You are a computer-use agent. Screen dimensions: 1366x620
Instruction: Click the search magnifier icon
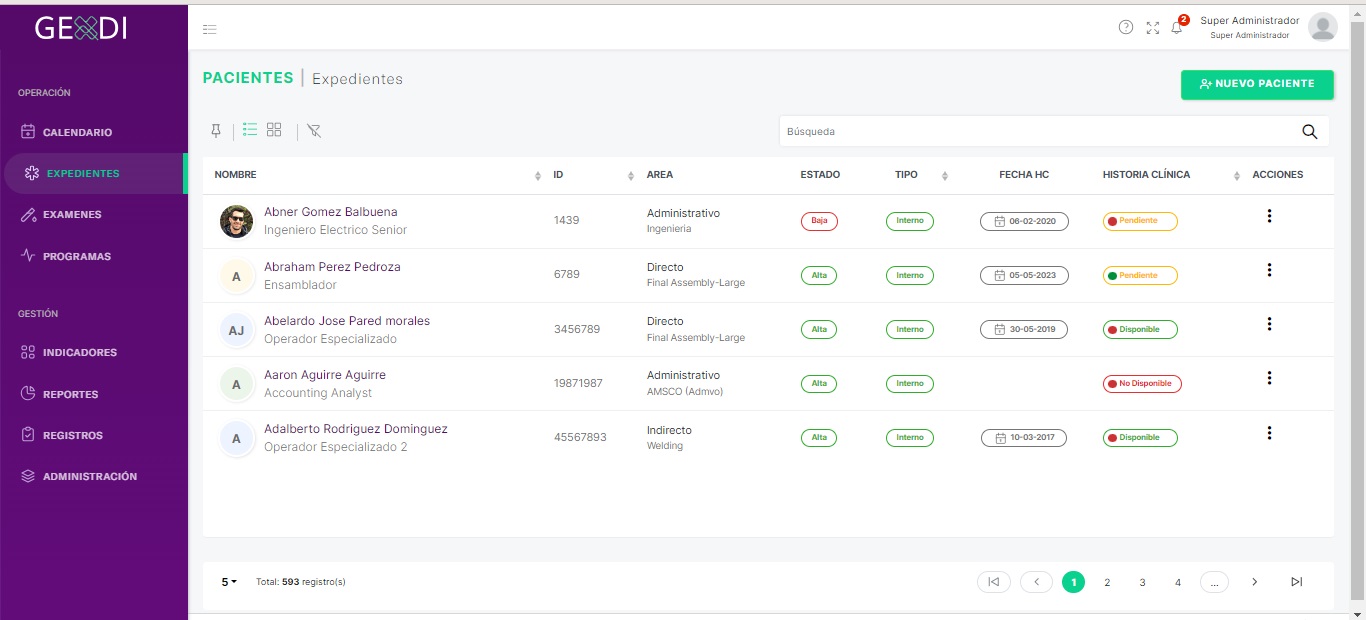click(1309, 131)
